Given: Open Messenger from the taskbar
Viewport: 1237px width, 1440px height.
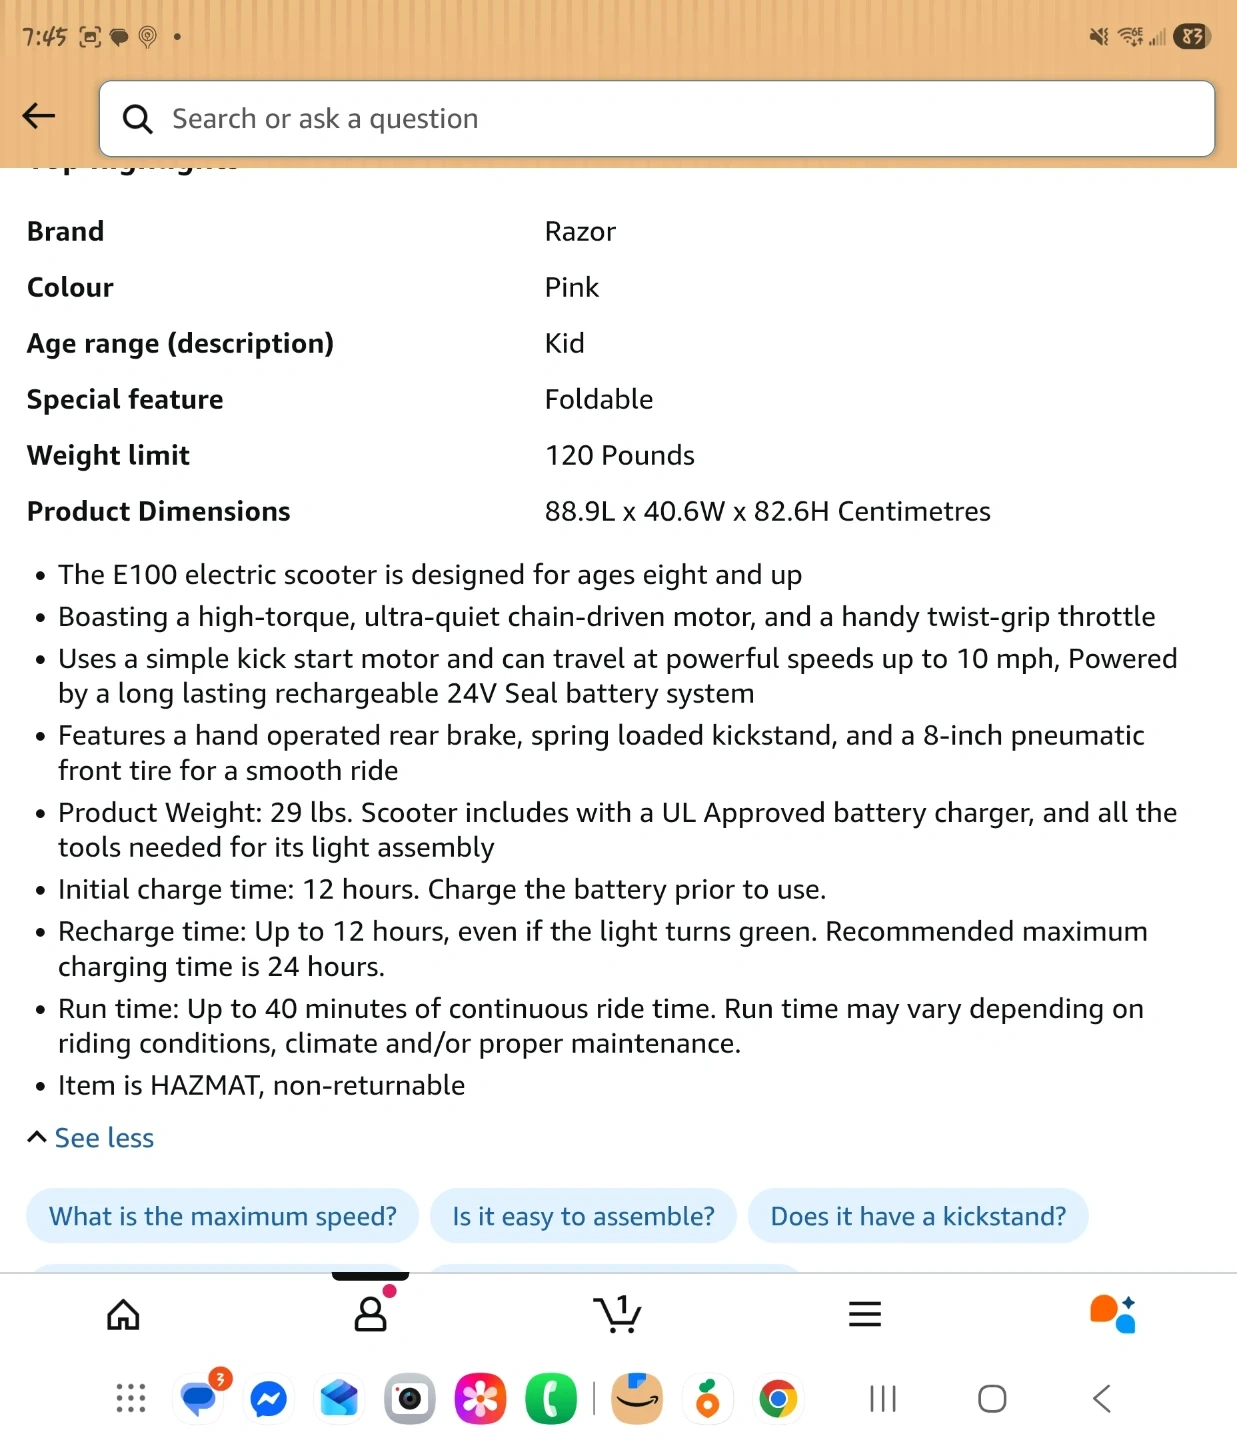Looking at the screenshot, I should (269, 1399).
